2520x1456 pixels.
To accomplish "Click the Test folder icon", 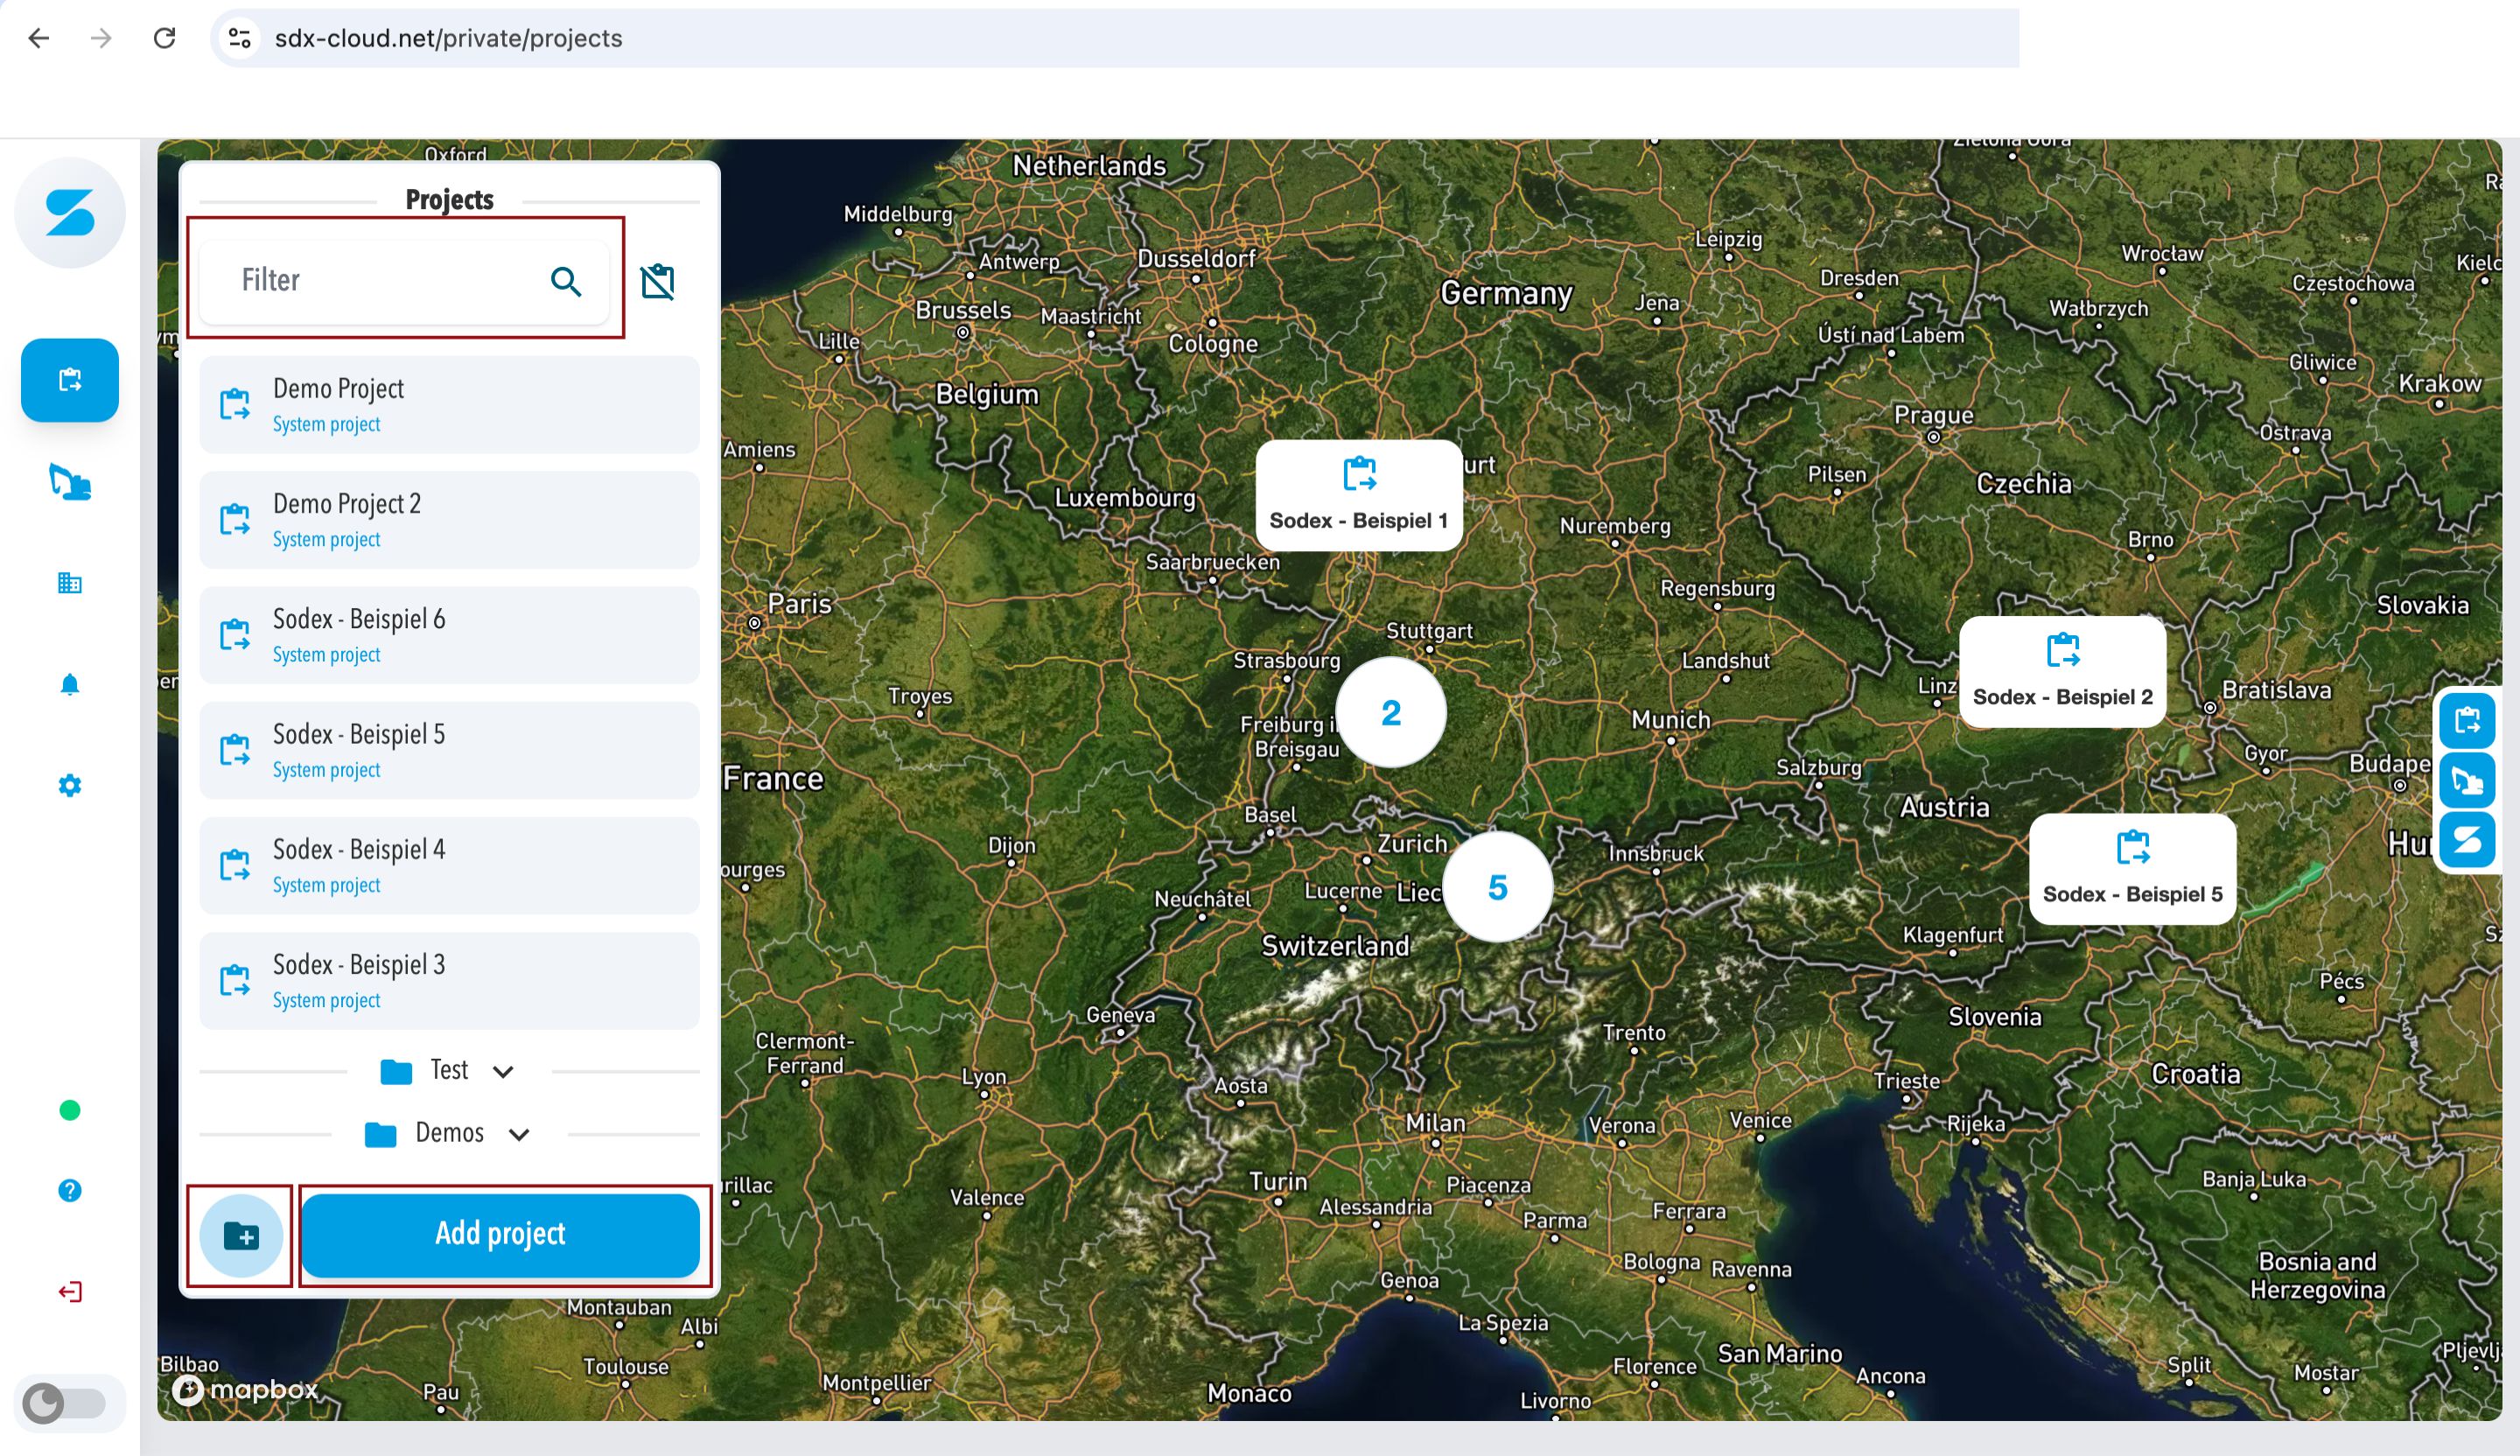I will pyautogui.click(x=396, y=1071).
